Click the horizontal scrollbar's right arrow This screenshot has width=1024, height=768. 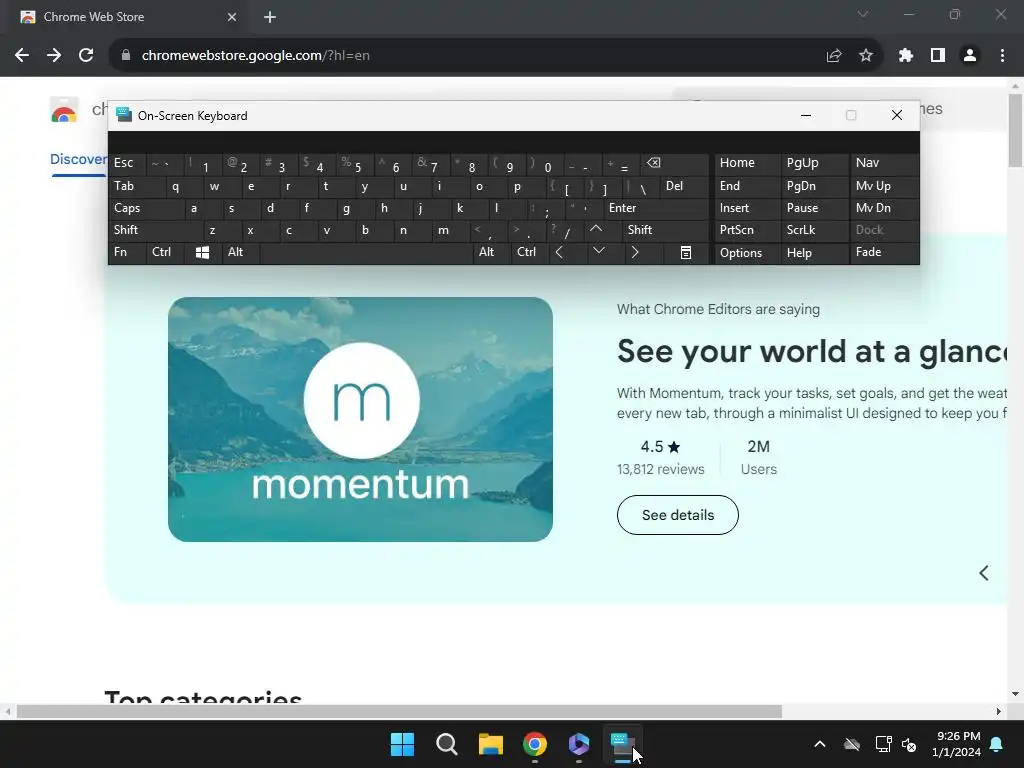coord(999,712)
